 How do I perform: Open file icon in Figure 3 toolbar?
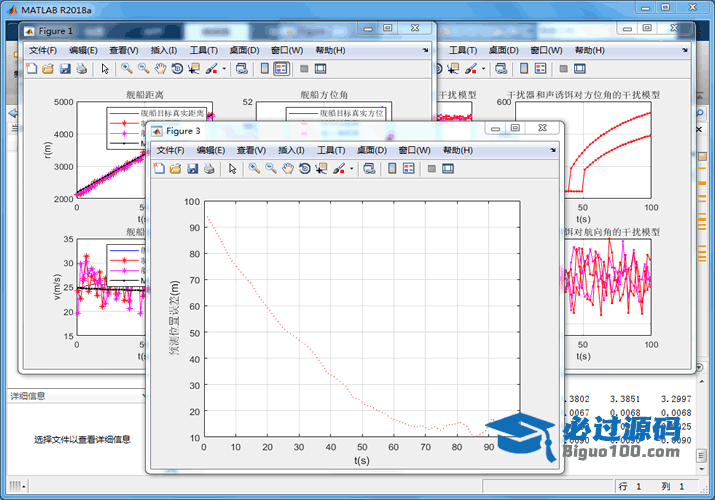click(176, 169)
